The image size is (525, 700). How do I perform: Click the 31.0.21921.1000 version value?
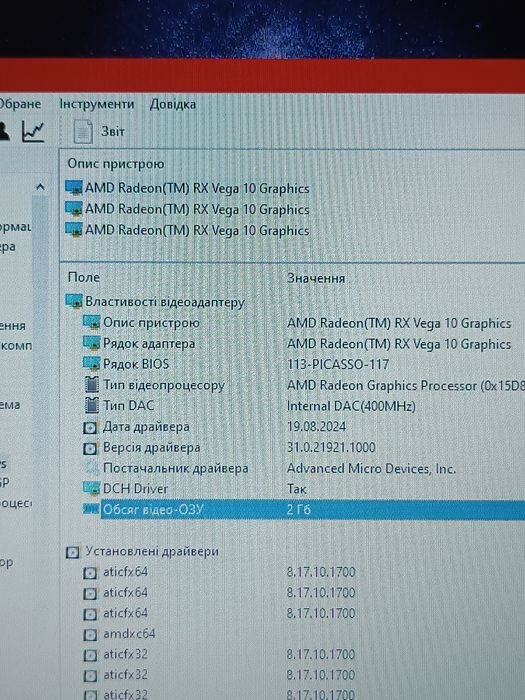(x=331, y=447)
